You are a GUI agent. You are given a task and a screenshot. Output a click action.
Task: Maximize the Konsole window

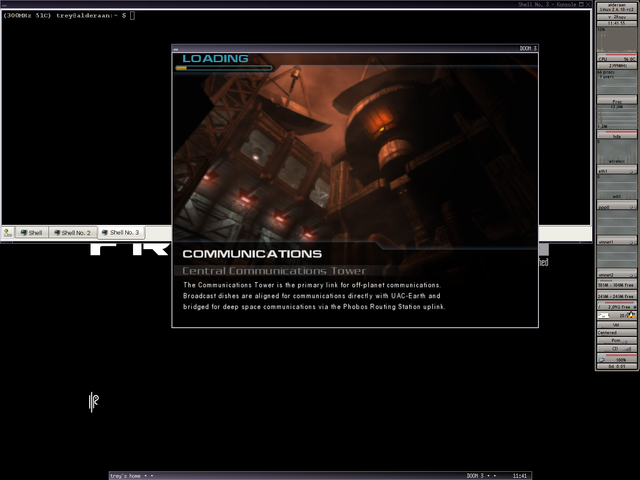pos(581,4)
